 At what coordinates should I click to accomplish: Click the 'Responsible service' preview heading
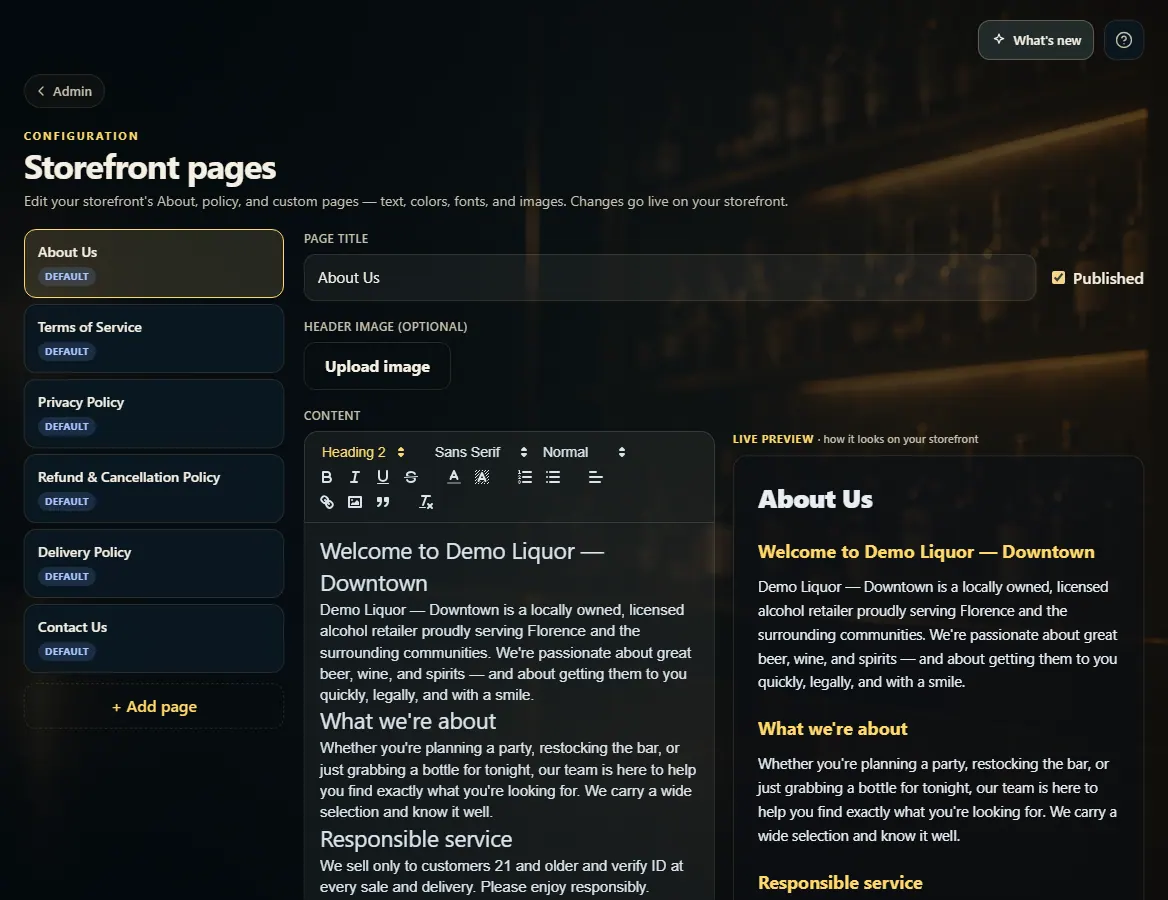840,883
